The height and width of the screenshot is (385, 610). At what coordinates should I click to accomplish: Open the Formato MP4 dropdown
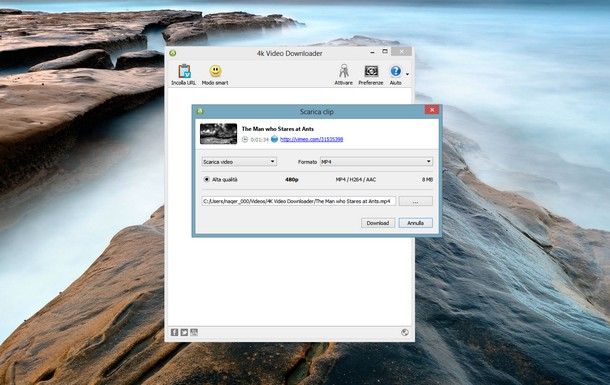376,161
